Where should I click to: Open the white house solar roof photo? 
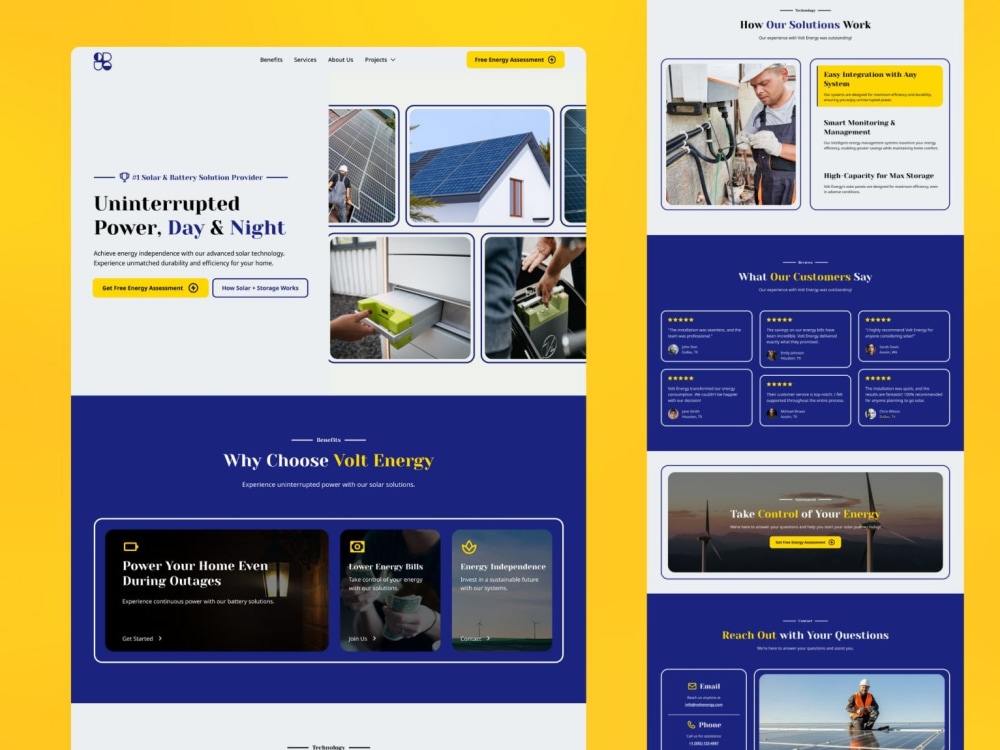point(480,166)
